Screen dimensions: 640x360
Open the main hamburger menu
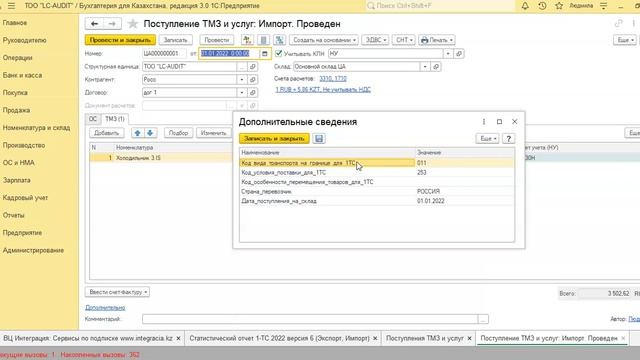click(11, 6)
